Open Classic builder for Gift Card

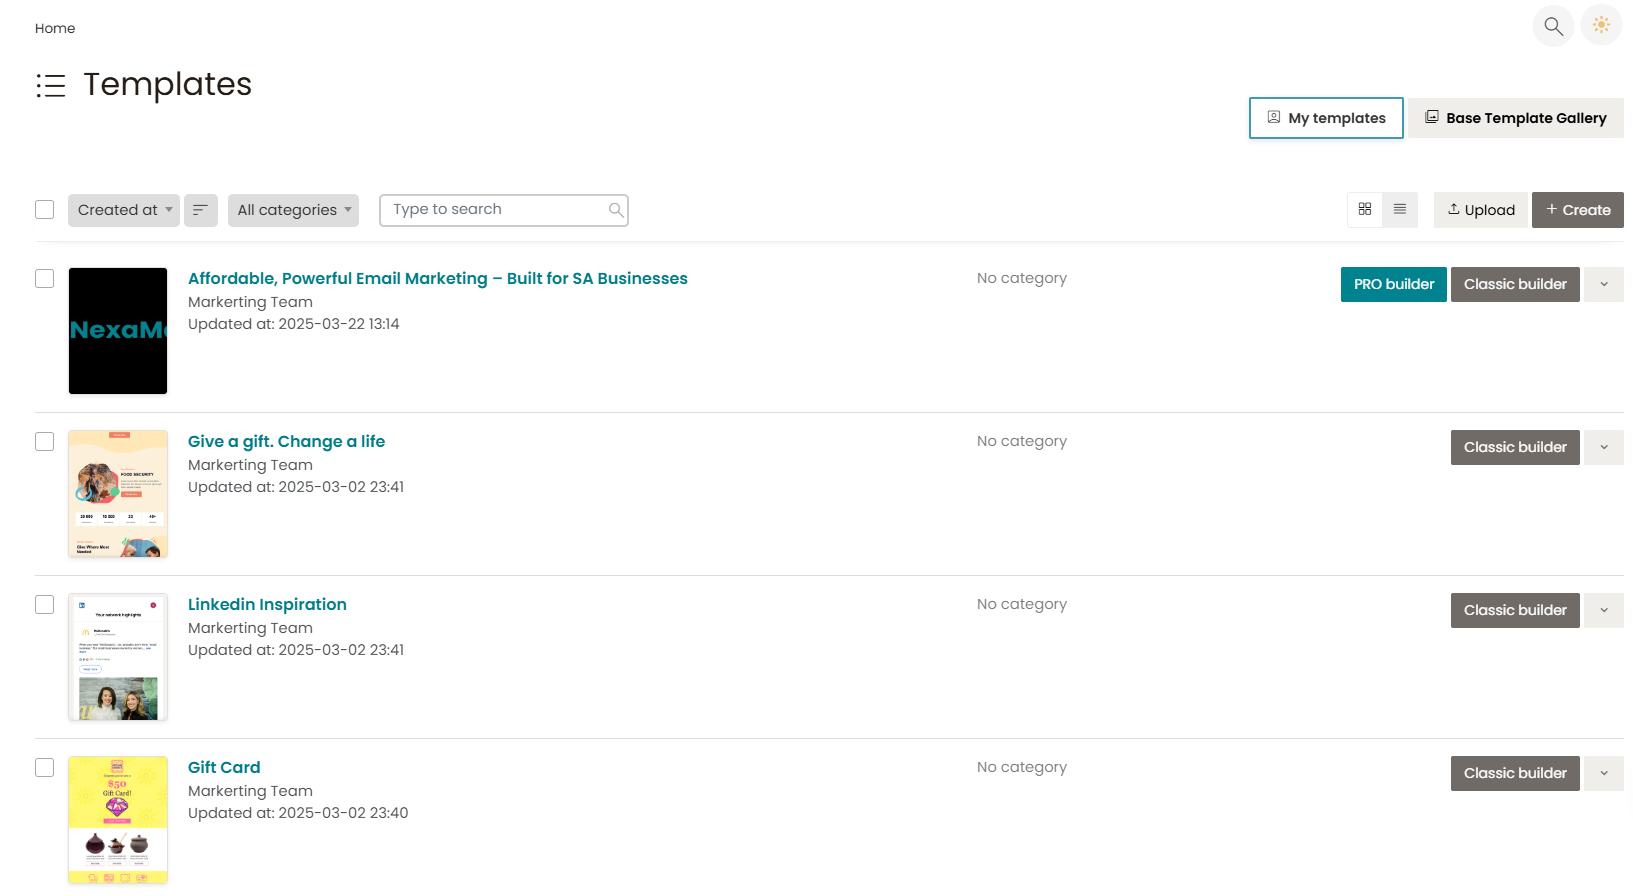click(x=1515, y=773)
